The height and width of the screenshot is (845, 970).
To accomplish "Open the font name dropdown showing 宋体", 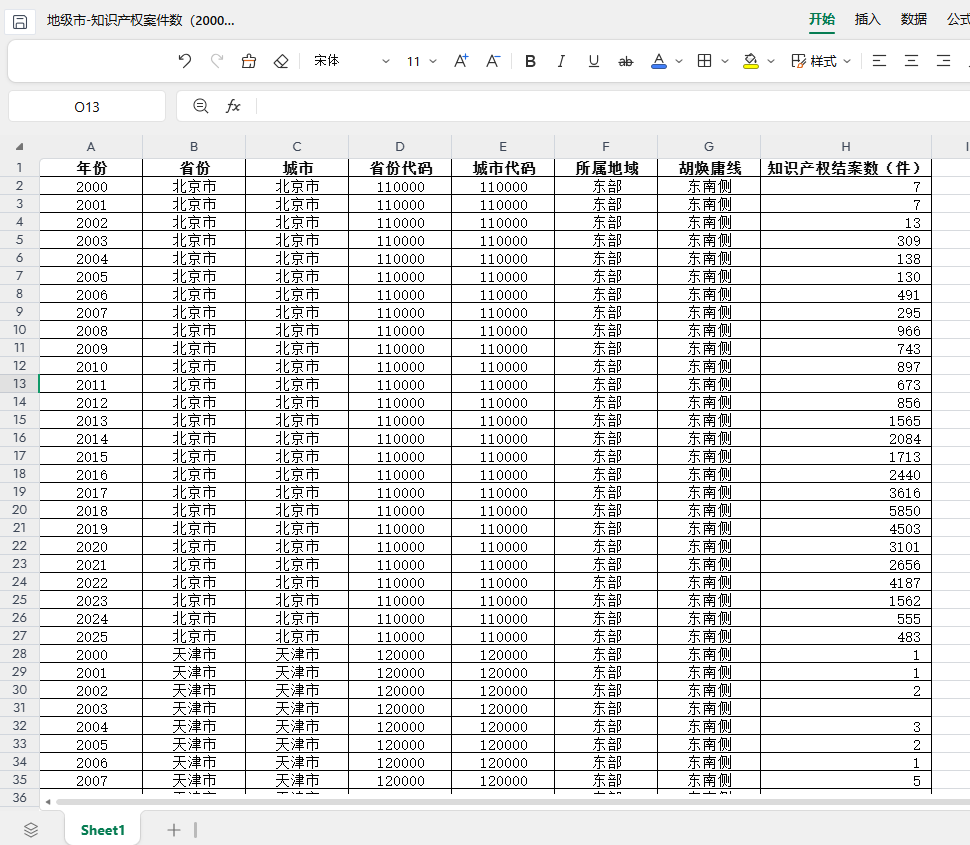I will coord(351,61).
